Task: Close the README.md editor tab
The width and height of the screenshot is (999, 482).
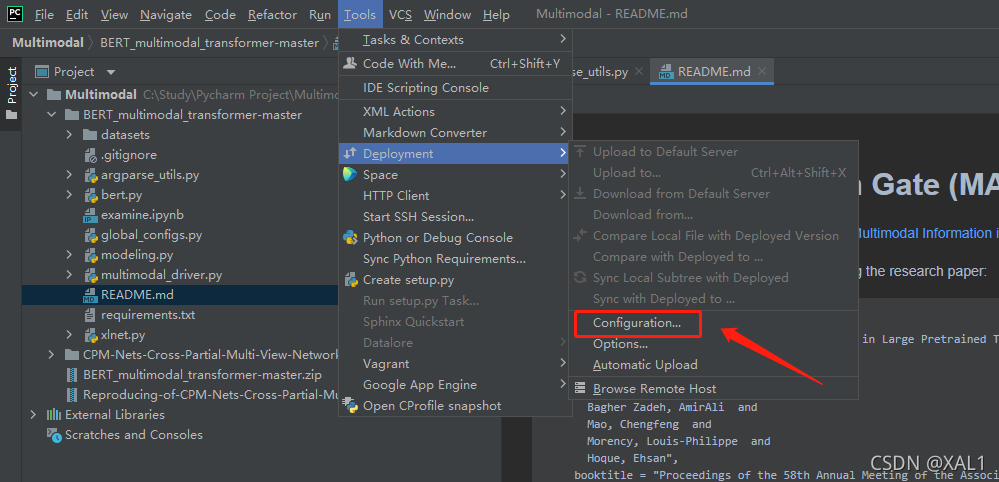Action: 762,71
